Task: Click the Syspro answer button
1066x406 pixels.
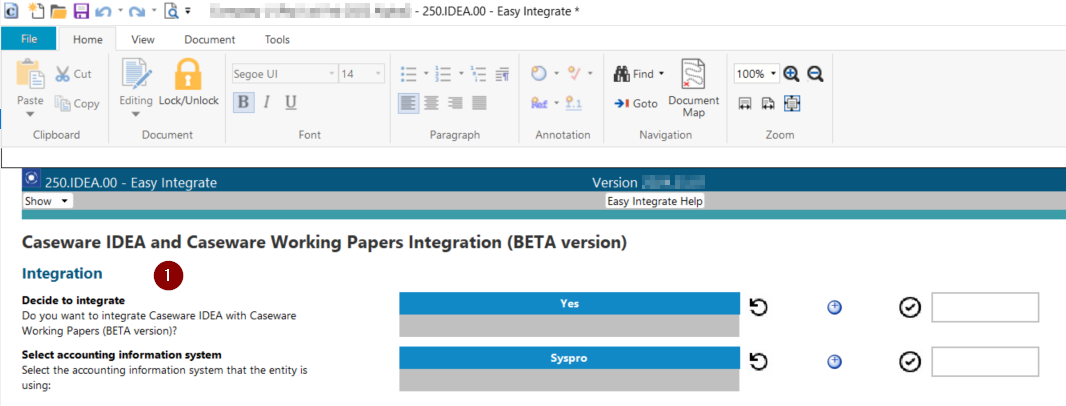Action: click(568, 357)
